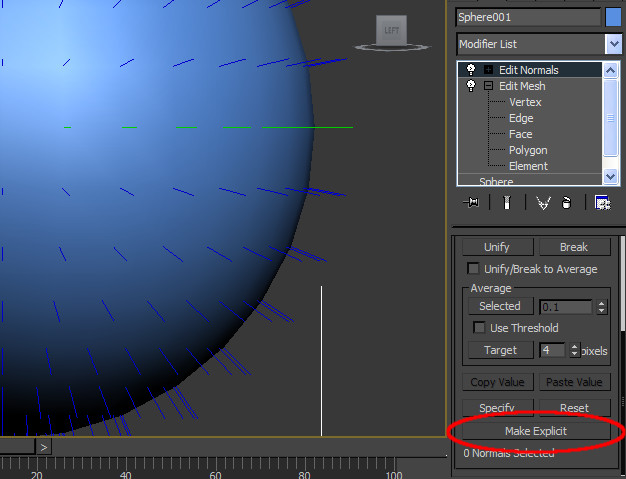Click the Selected threshold value field
This screenshot has height=479, width=626.
click(565, 307)
